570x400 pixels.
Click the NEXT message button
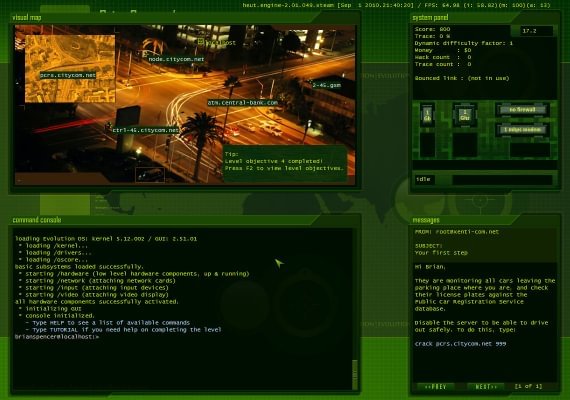click(485, 387)
